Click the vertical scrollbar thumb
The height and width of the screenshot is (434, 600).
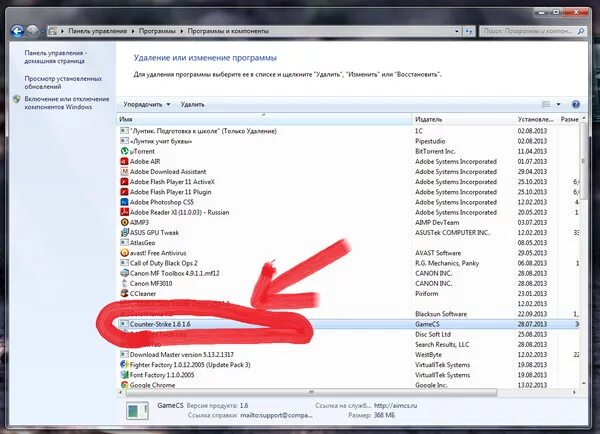[x=583, y=161]
